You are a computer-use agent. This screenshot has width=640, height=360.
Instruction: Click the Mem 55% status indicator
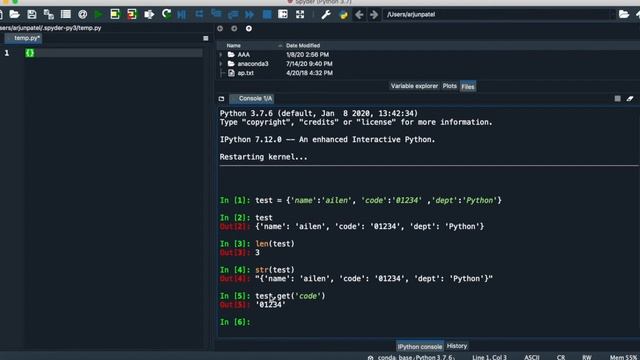tap(624, 357)
